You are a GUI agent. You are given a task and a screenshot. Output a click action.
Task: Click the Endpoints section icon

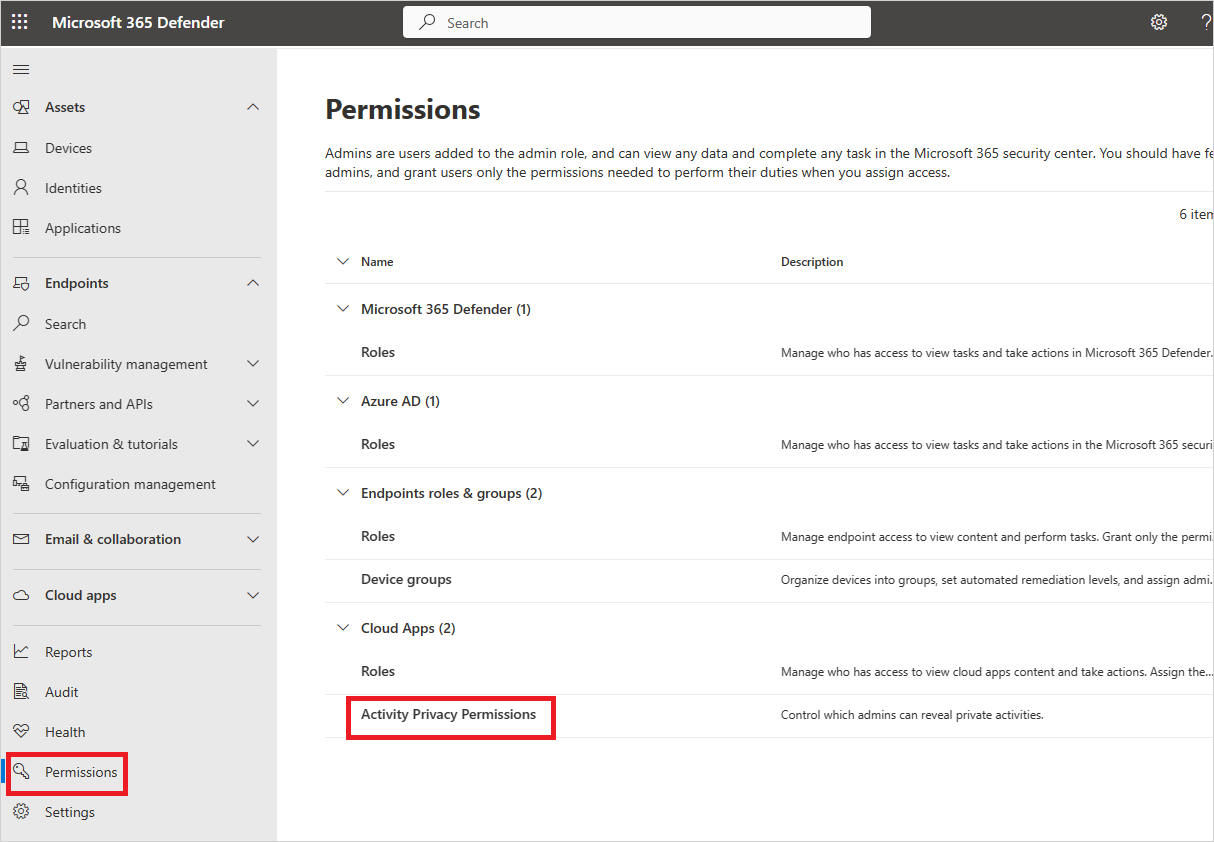[21, 283]
